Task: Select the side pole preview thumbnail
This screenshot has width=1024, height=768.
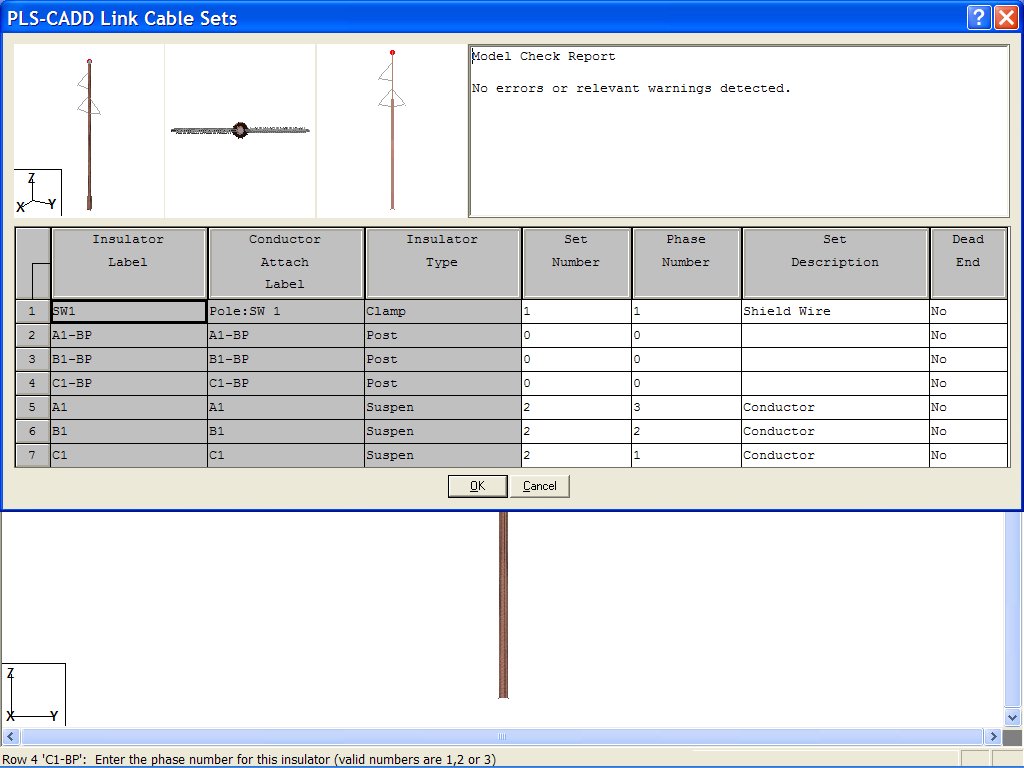Action: (x=88, y=130)
